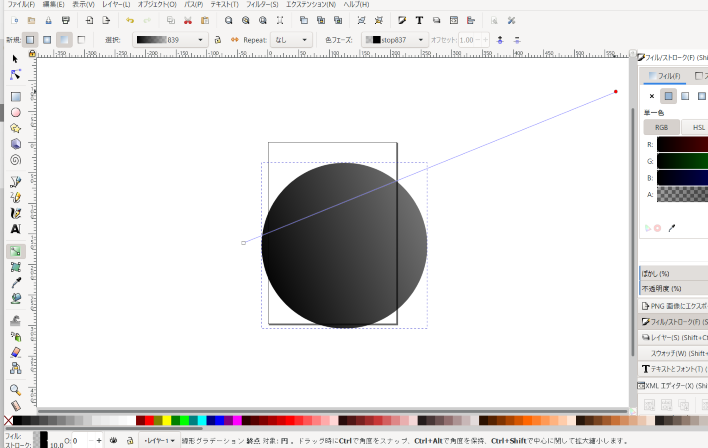This screenshot has width=708, height=448.
Task: Choose linear gradient fill in panel
Action: click(685, 96)
